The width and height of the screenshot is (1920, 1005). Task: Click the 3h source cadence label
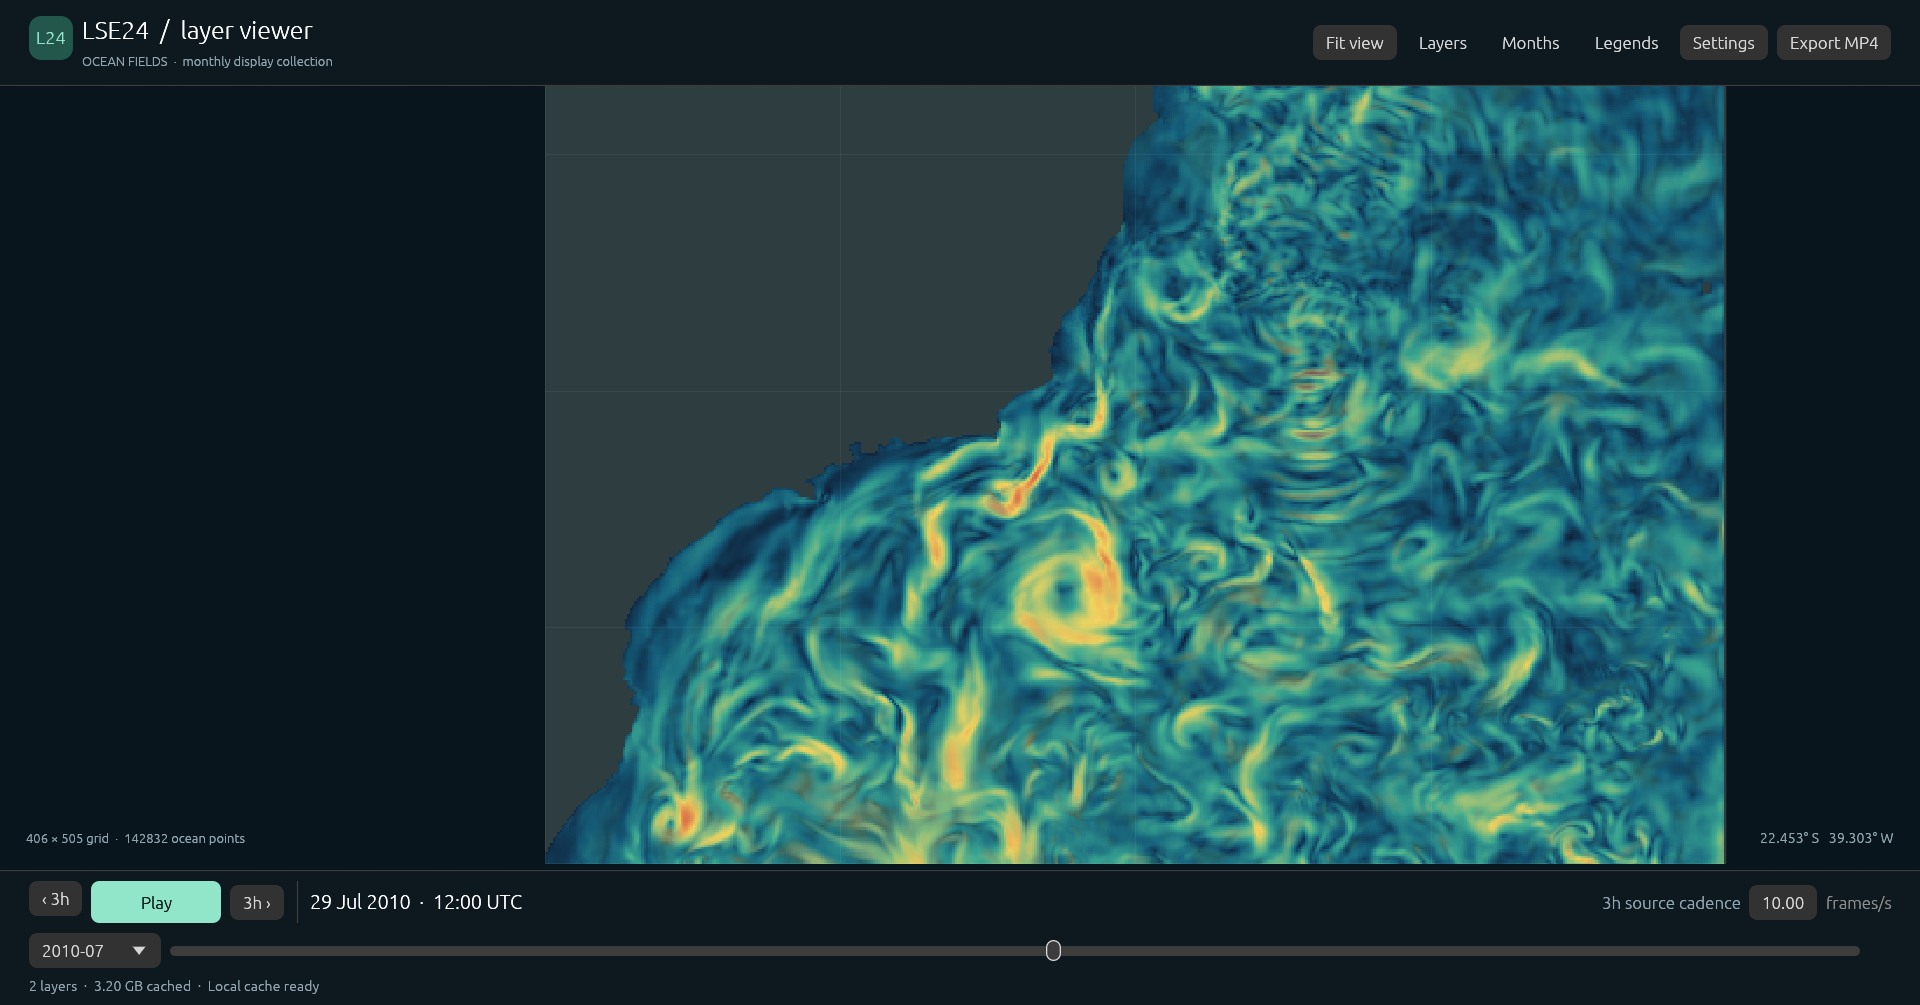pos(1670,903)
